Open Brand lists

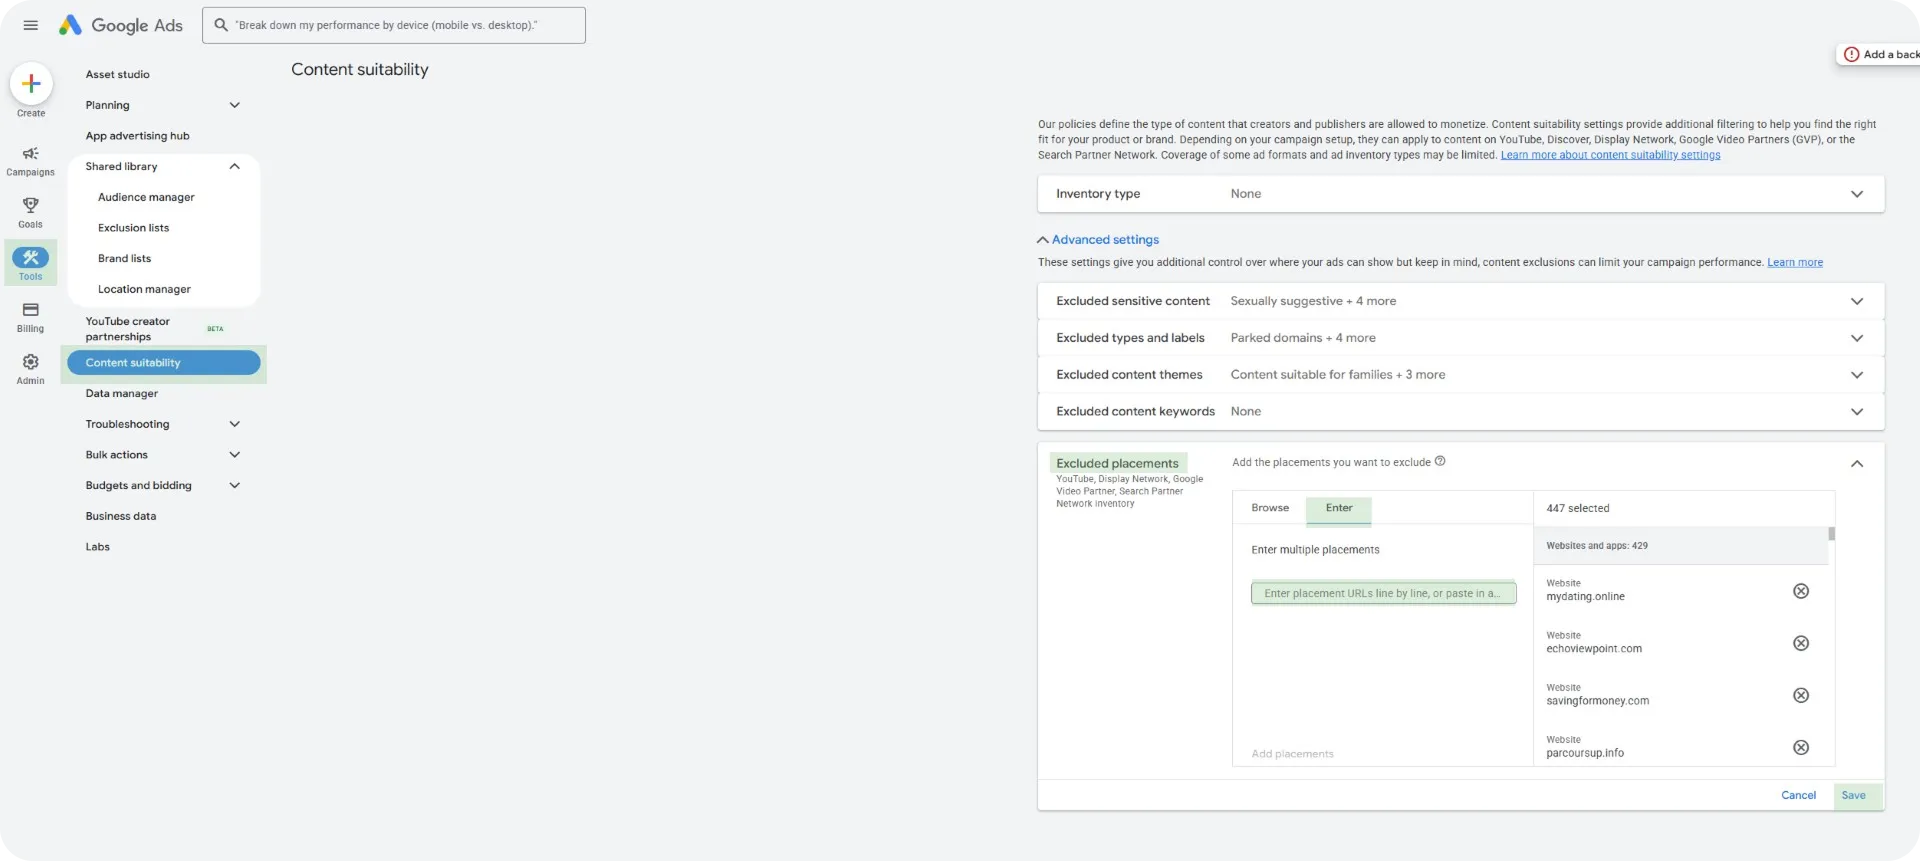125,259
